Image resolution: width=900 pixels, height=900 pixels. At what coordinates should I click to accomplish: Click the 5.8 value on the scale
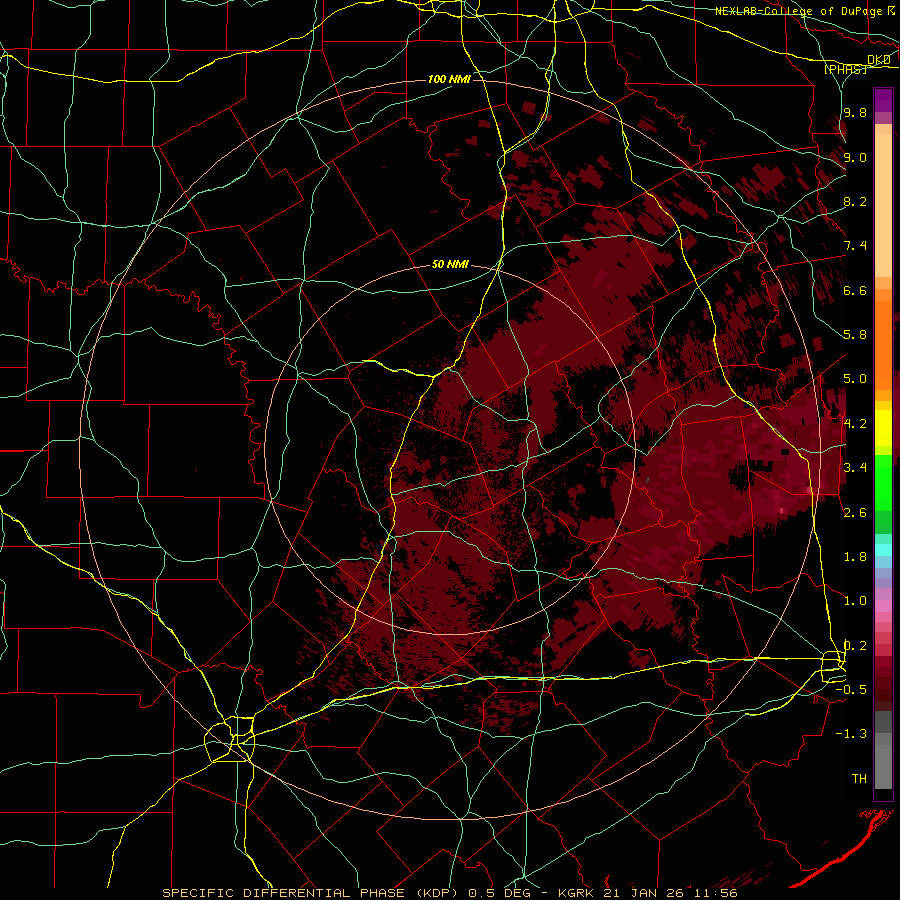855,335
